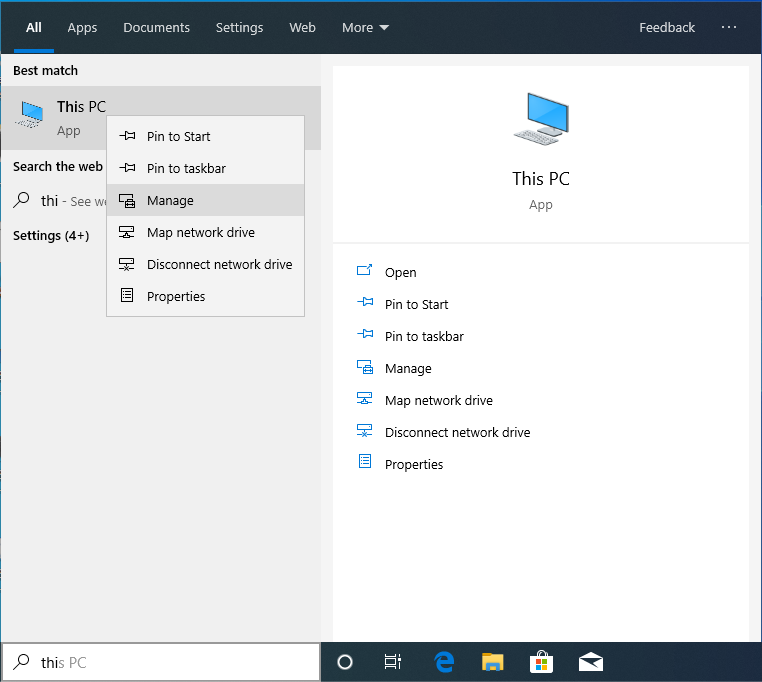The height and width of the screenshot is (682, 762).
Task: Open File Explorer from taskbar
Action: (492, 662)
